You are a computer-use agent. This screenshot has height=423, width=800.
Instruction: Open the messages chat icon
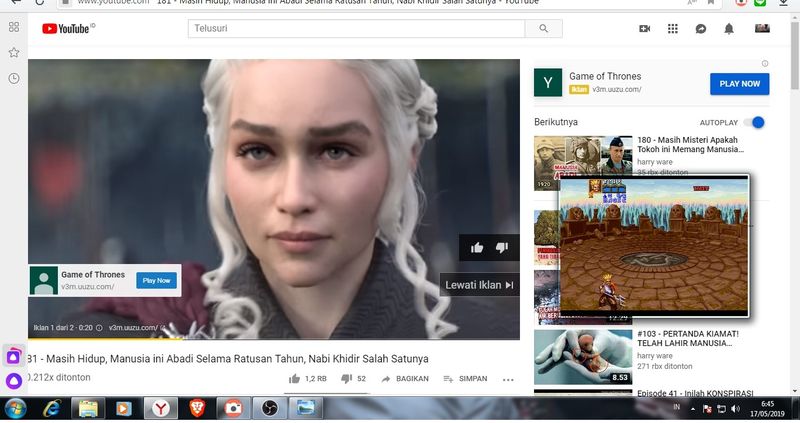701,29
